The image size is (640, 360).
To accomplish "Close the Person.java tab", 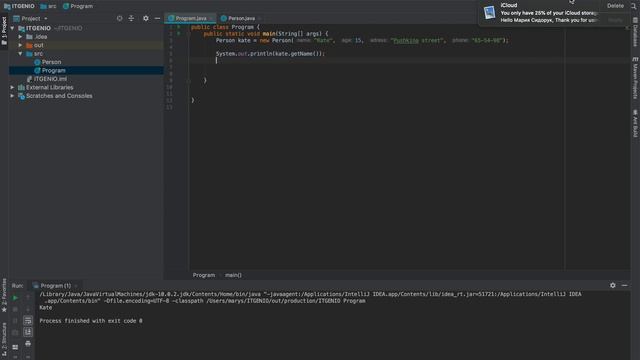I will click(260, 18).
